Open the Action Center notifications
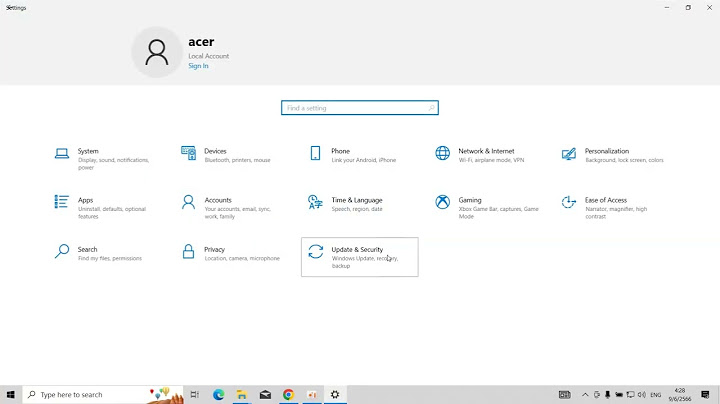Viewport: 720px width, 404px height. (x=705, y=394)
